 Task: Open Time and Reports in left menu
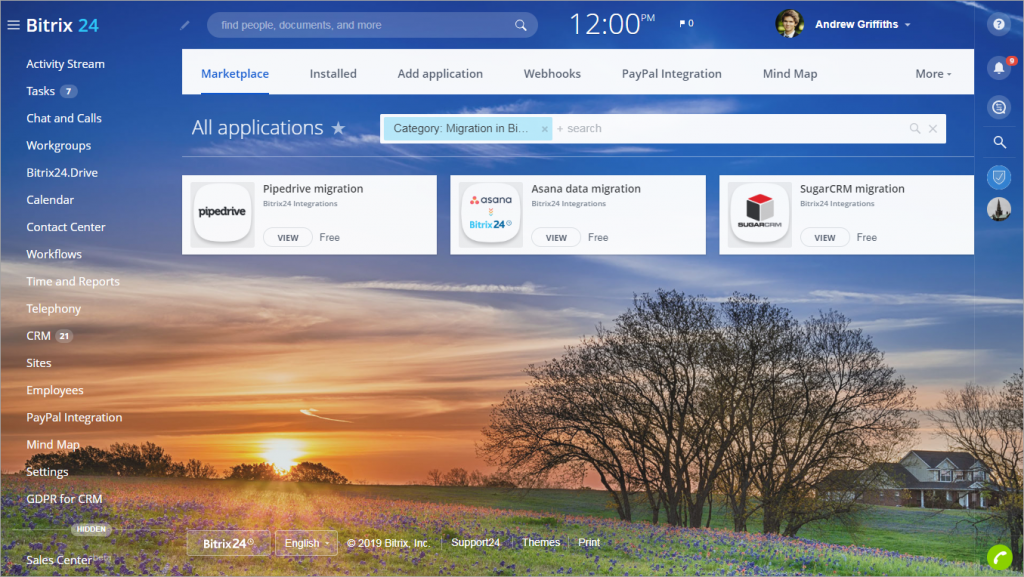[72, 281]
